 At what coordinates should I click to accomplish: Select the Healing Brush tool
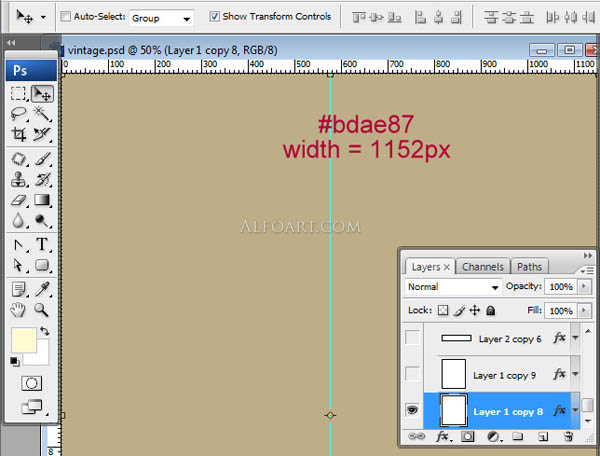(x=18, y=159)
